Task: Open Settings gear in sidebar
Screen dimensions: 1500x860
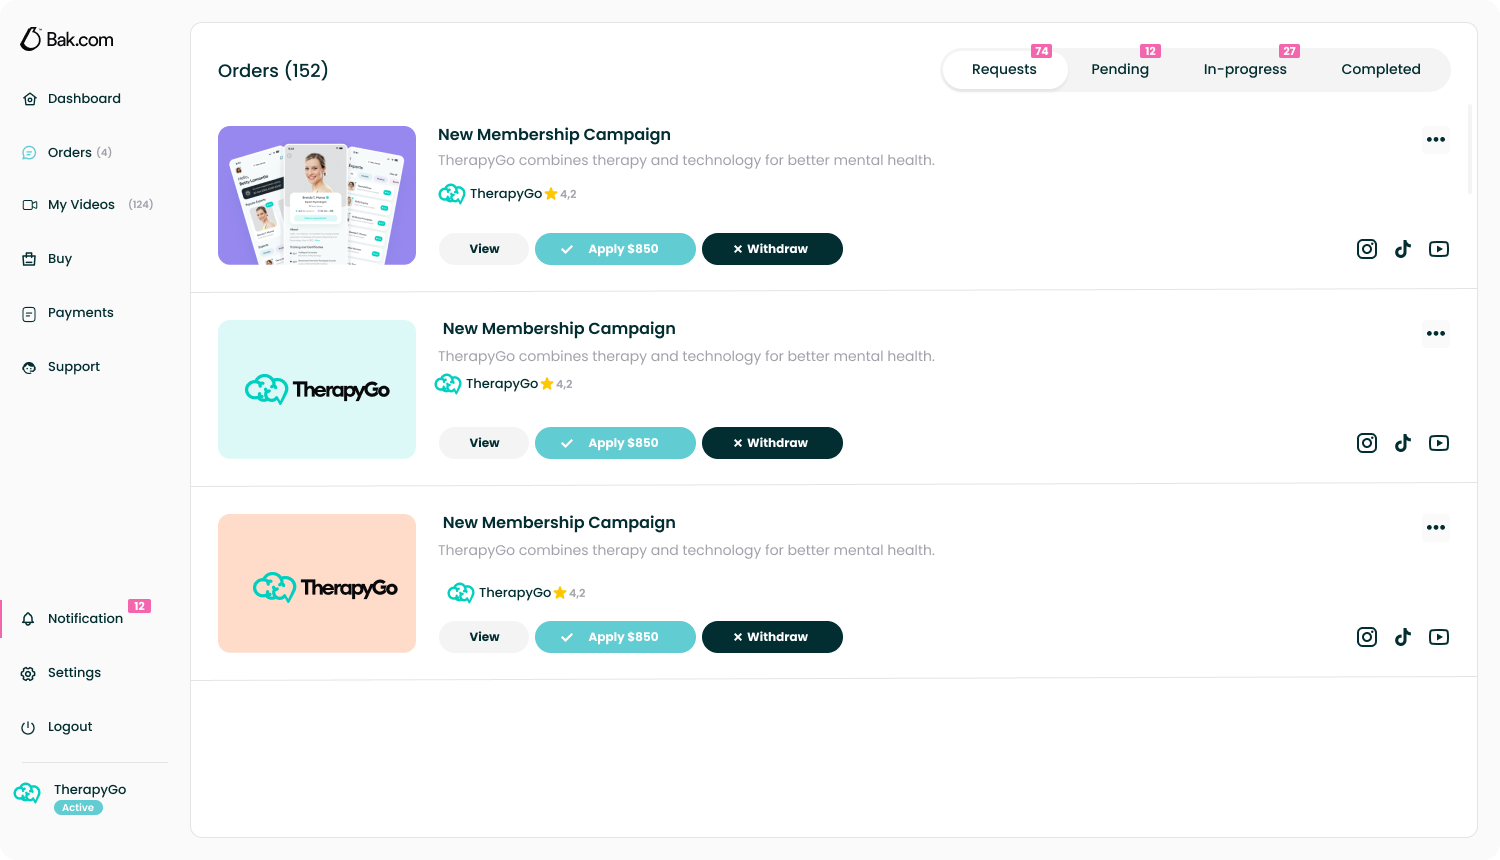Action: (28, 673)
